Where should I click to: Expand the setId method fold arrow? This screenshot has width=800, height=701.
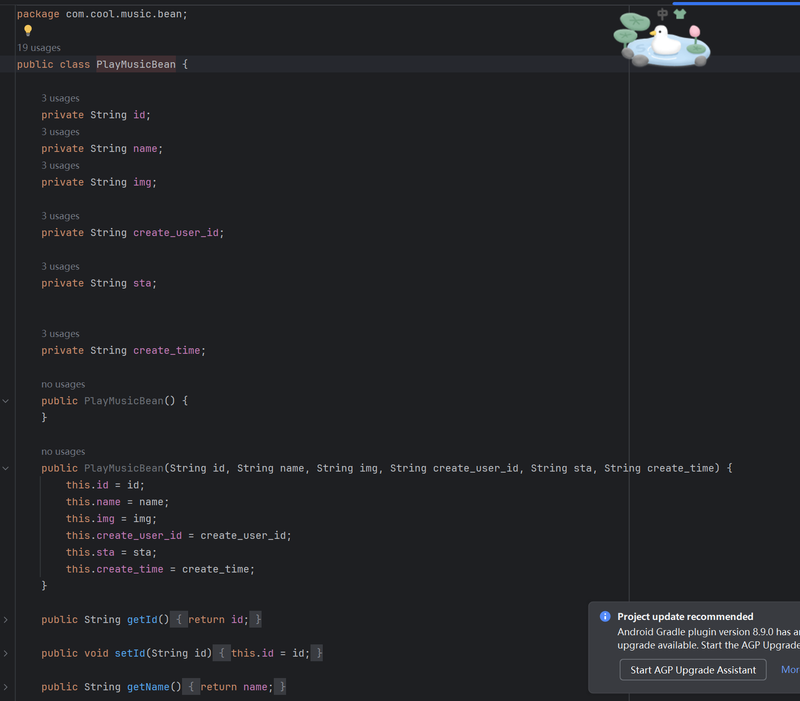tap(6, 653)
